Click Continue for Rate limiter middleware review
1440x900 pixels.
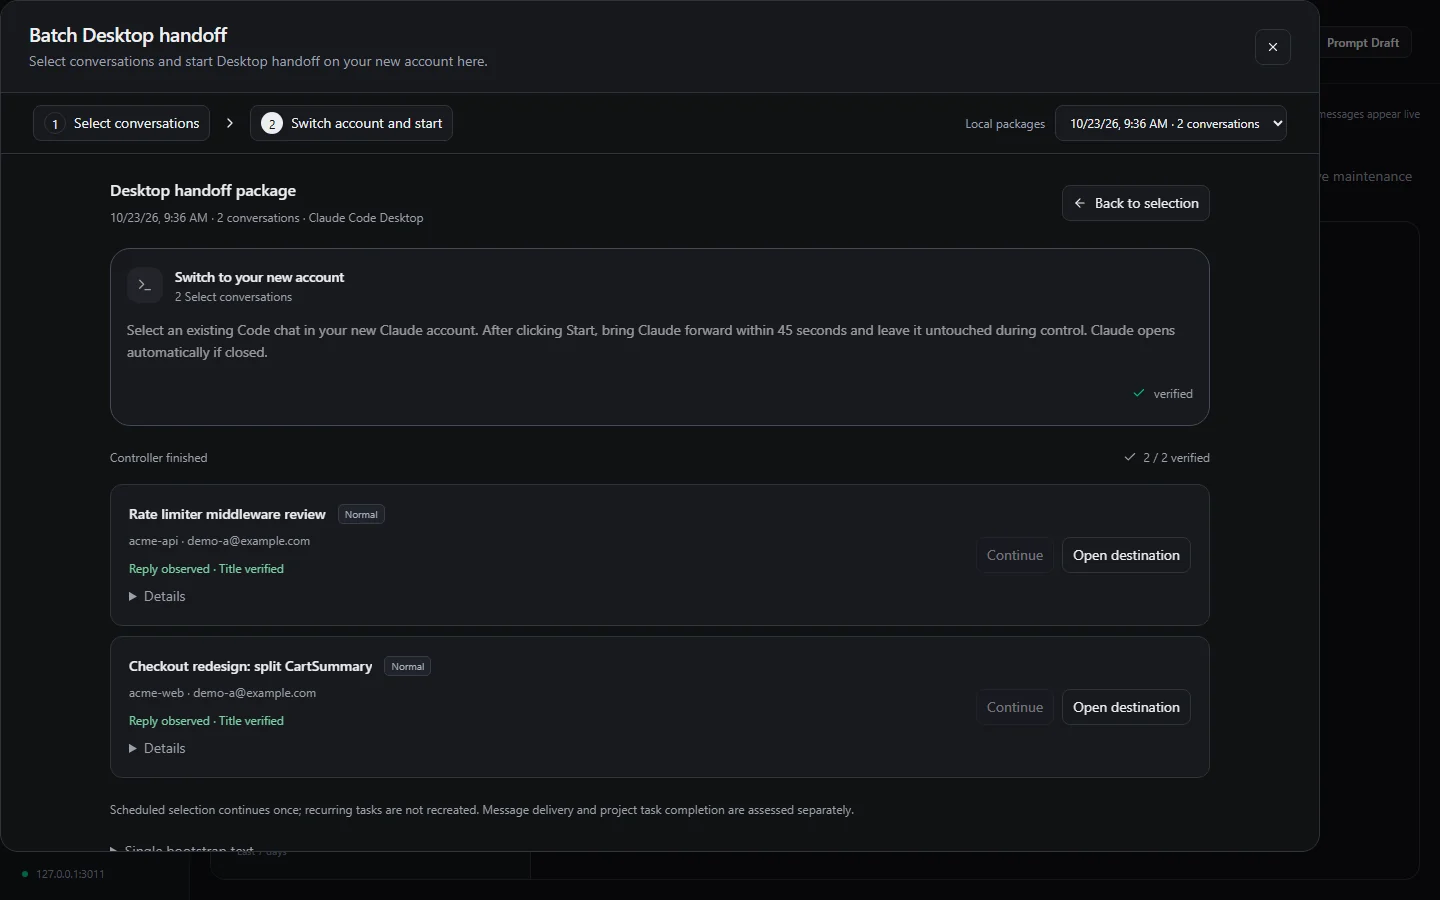point(1015,555)
